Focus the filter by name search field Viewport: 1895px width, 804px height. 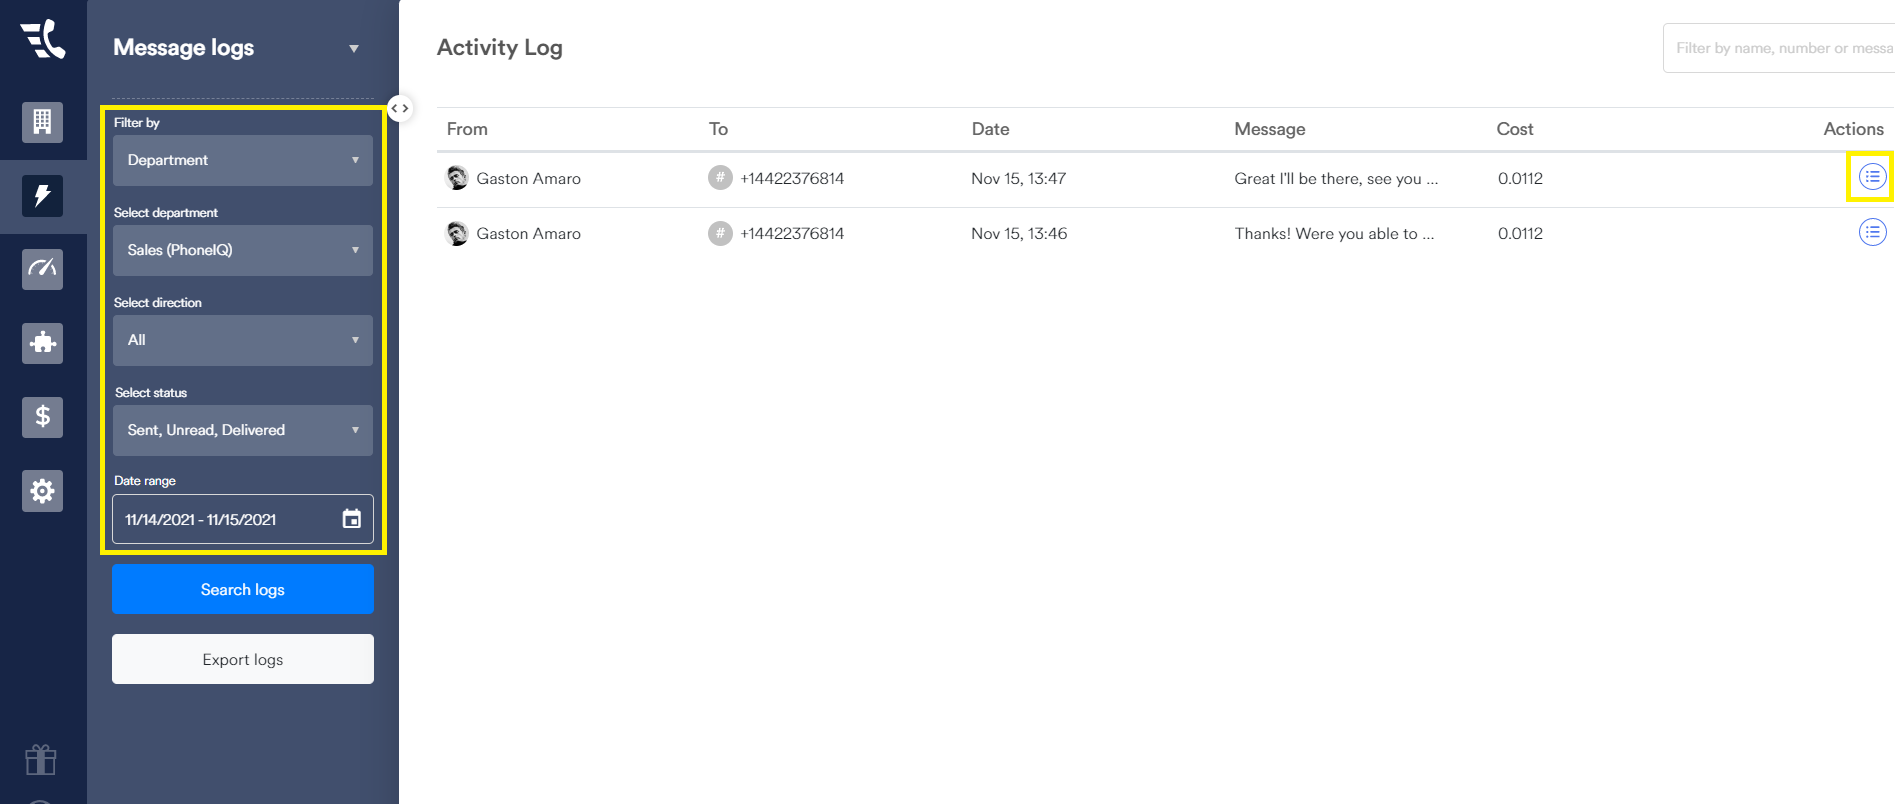1780,48
